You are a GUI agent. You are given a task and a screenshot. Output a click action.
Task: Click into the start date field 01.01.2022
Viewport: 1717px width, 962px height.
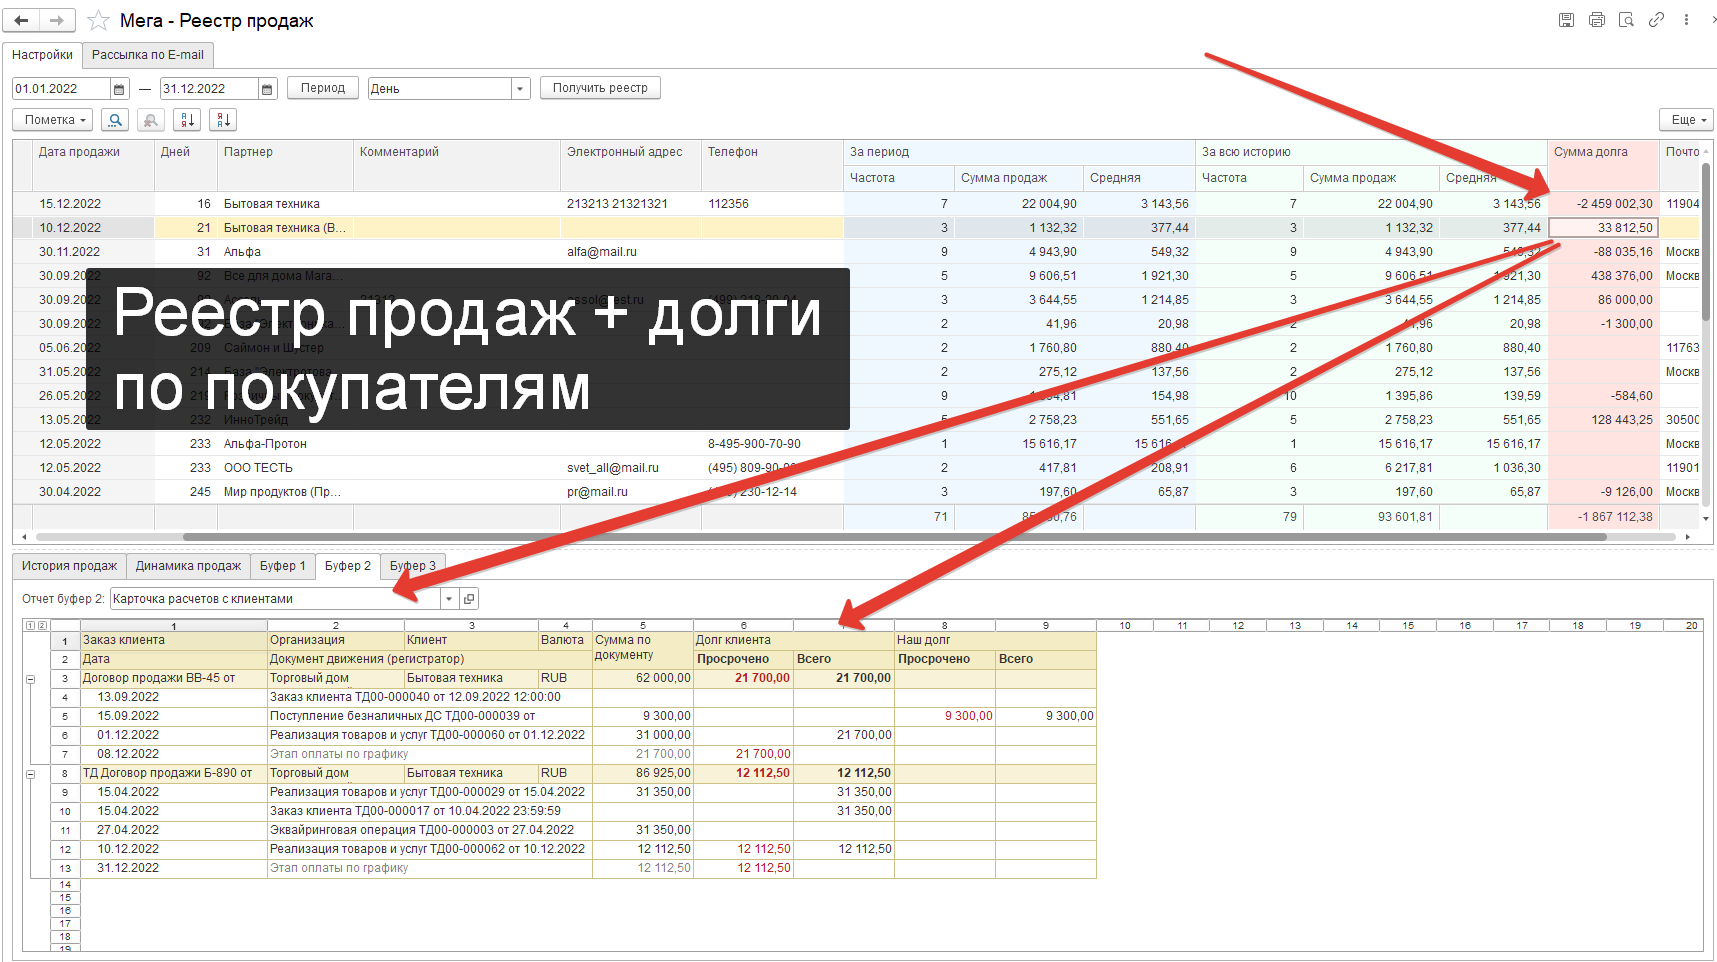61,89
